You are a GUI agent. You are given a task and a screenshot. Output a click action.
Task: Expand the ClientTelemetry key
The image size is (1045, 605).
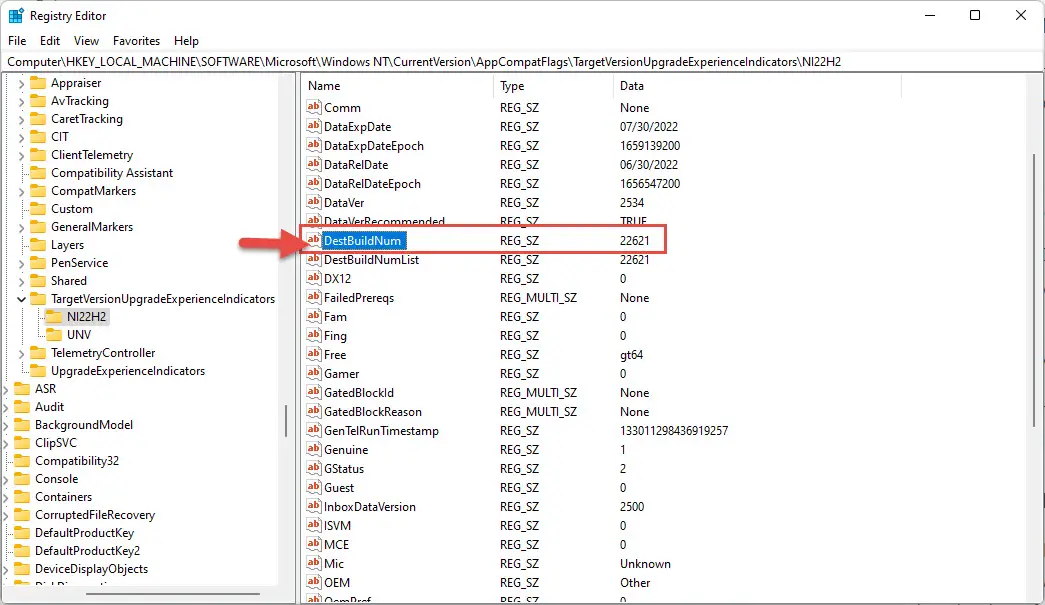pos(21,155)
